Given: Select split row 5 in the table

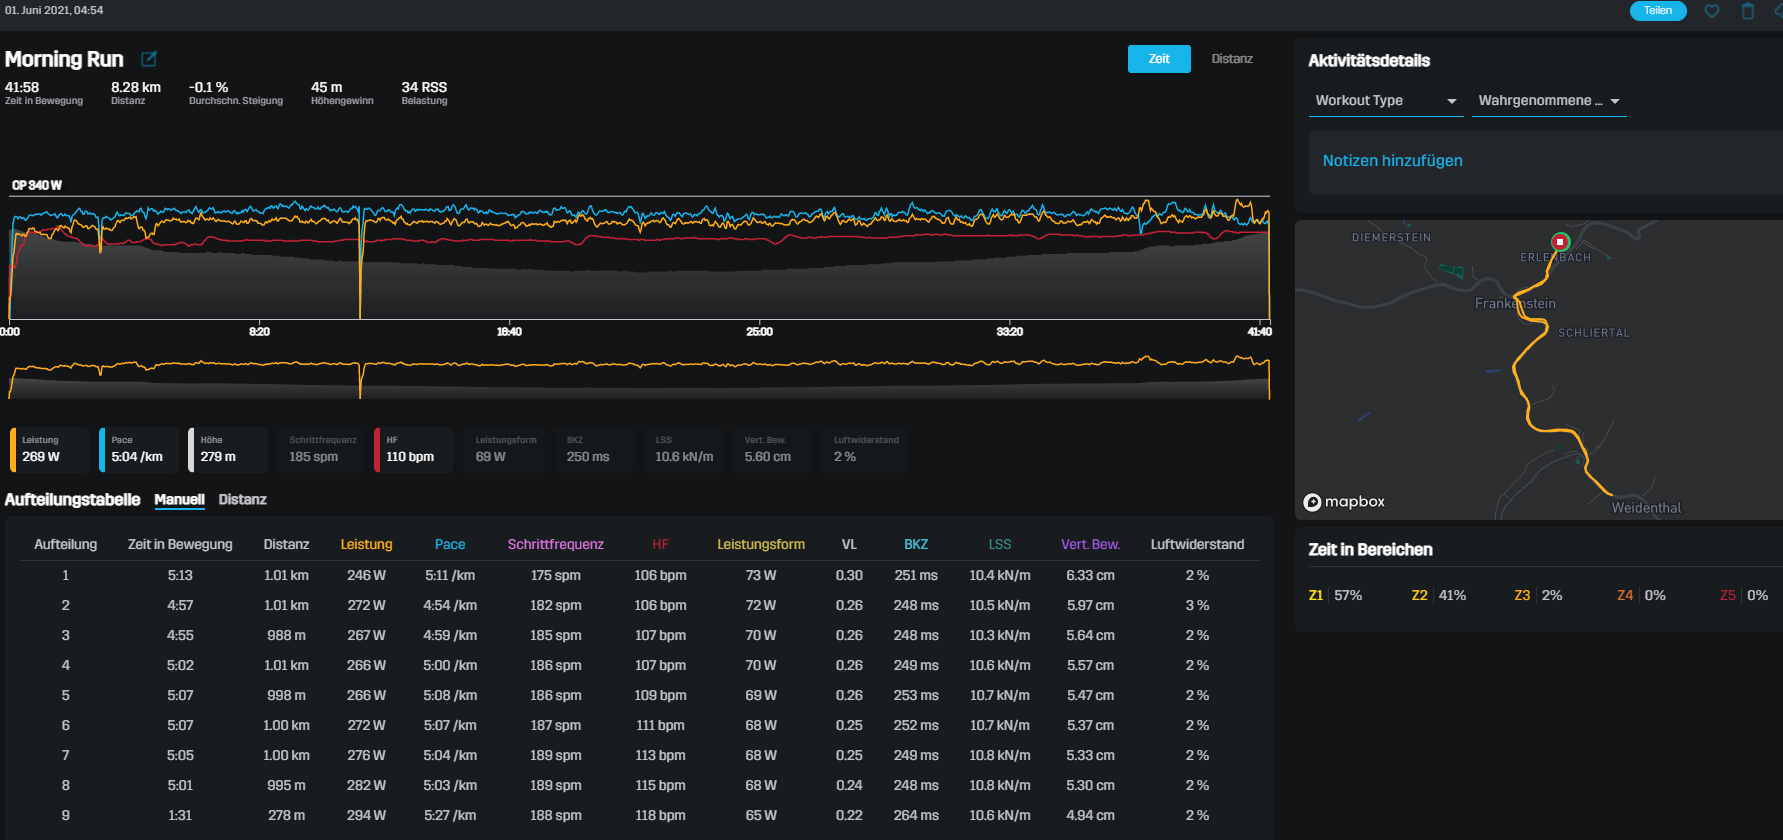Looking at the screenshot, I should coord(640,695).
